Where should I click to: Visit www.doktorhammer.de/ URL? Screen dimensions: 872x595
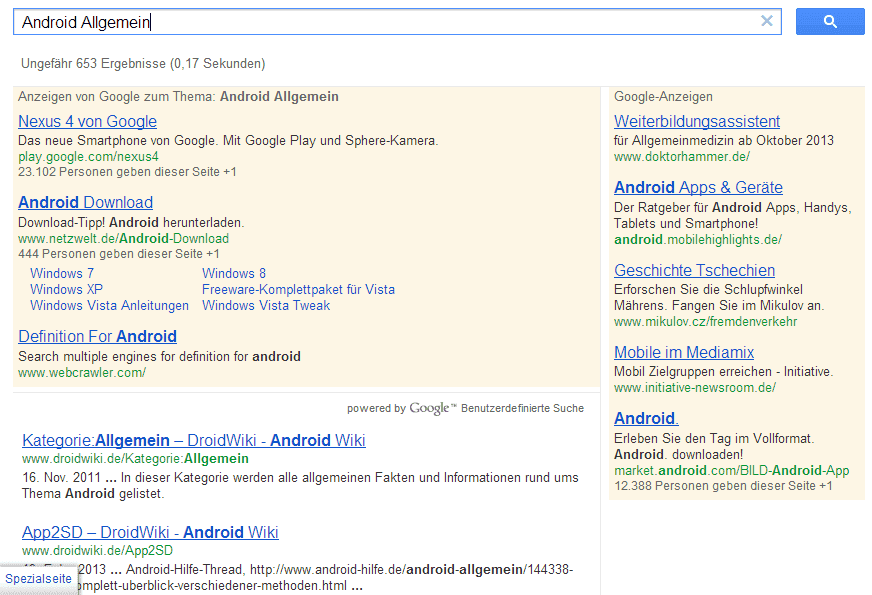[x=682, y=157]
